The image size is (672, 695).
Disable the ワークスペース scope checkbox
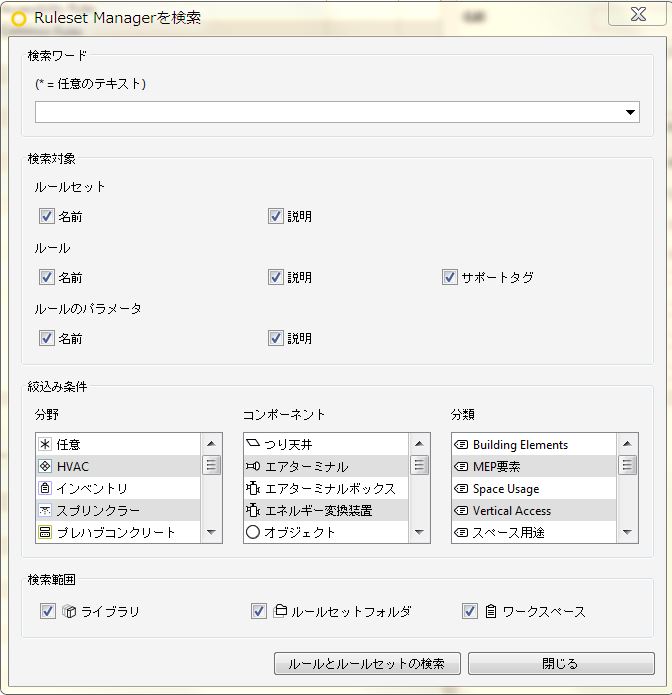tap(469, 611)
